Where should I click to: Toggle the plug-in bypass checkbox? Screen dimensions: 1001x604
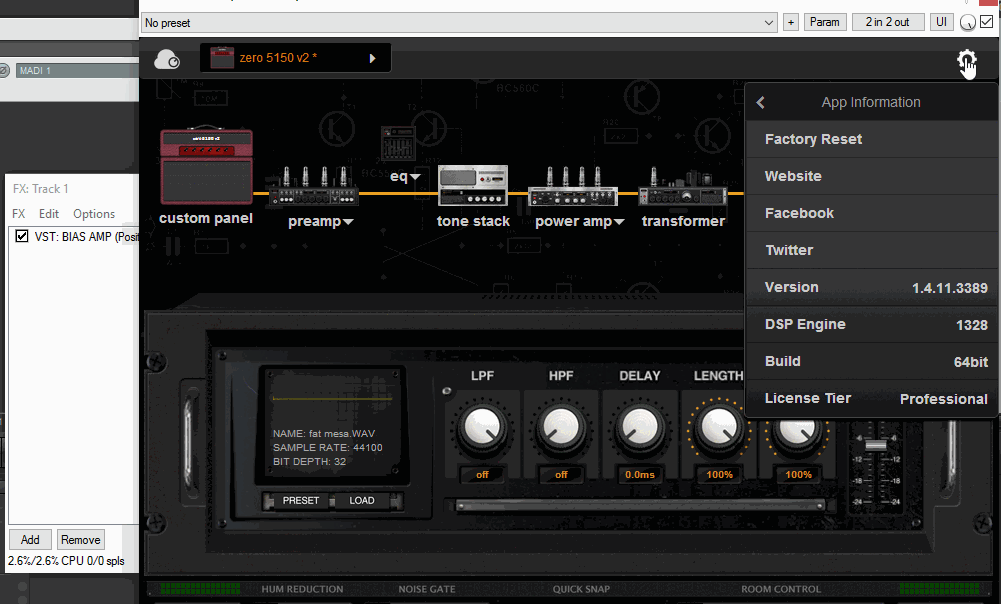[x=987, y=22]
